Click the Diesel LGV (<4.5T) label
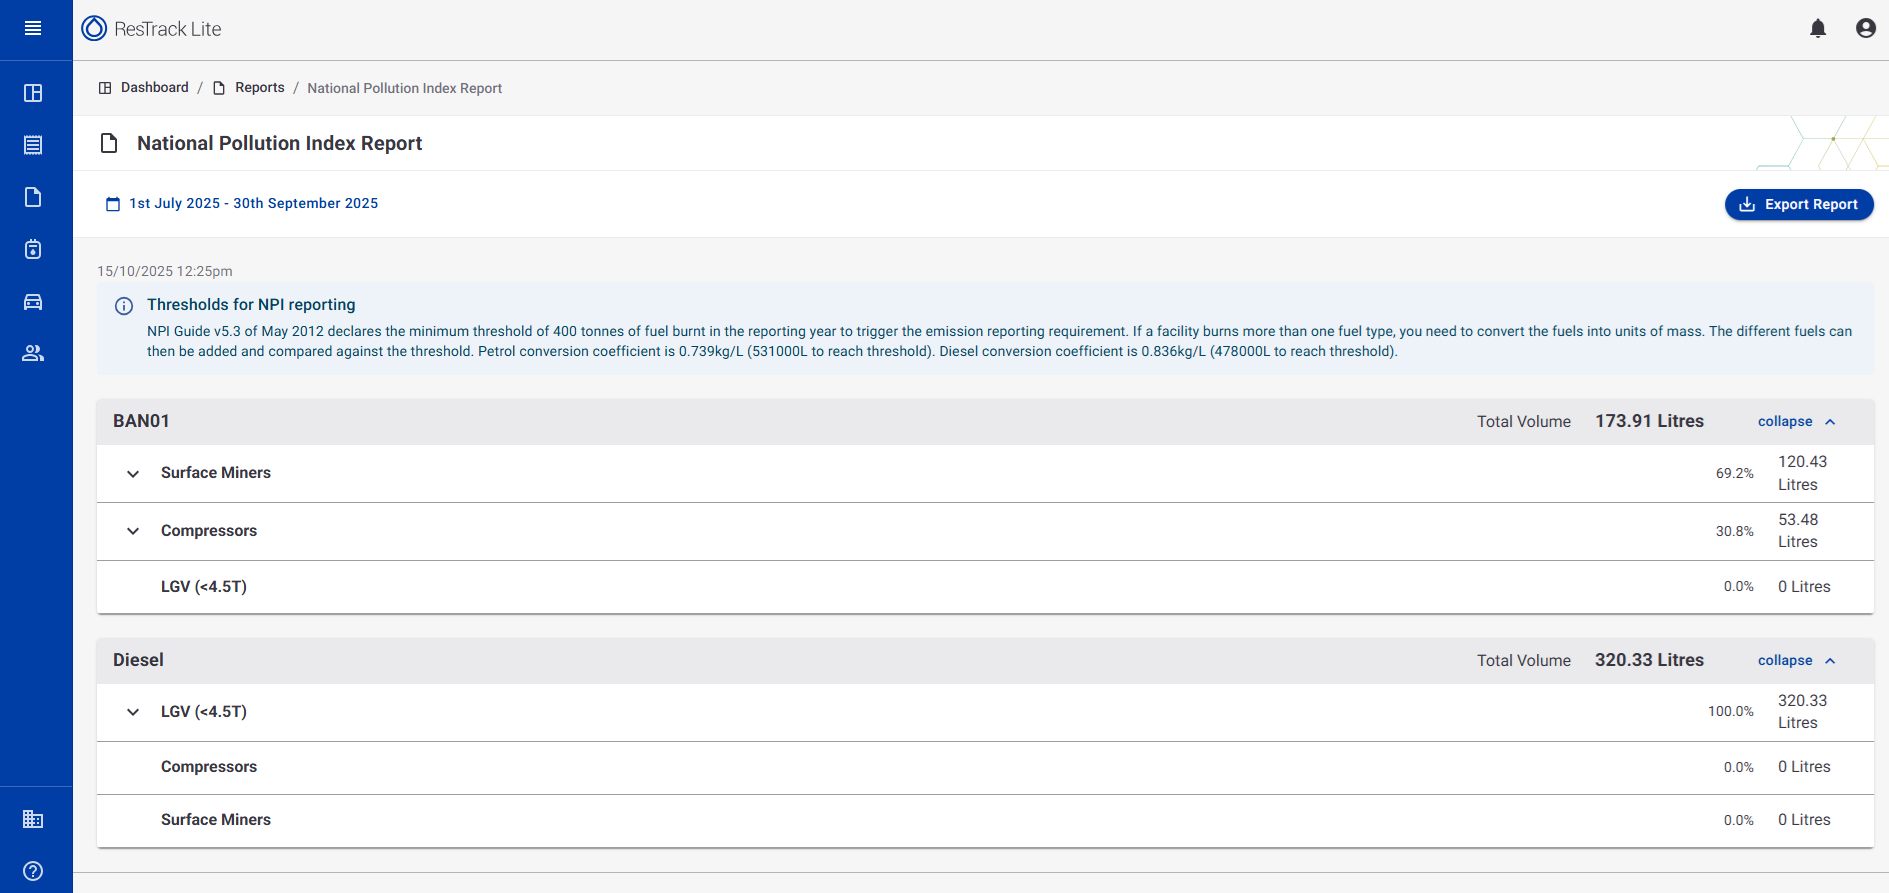This screenshot has width=1889, height=893. (204, 712)
